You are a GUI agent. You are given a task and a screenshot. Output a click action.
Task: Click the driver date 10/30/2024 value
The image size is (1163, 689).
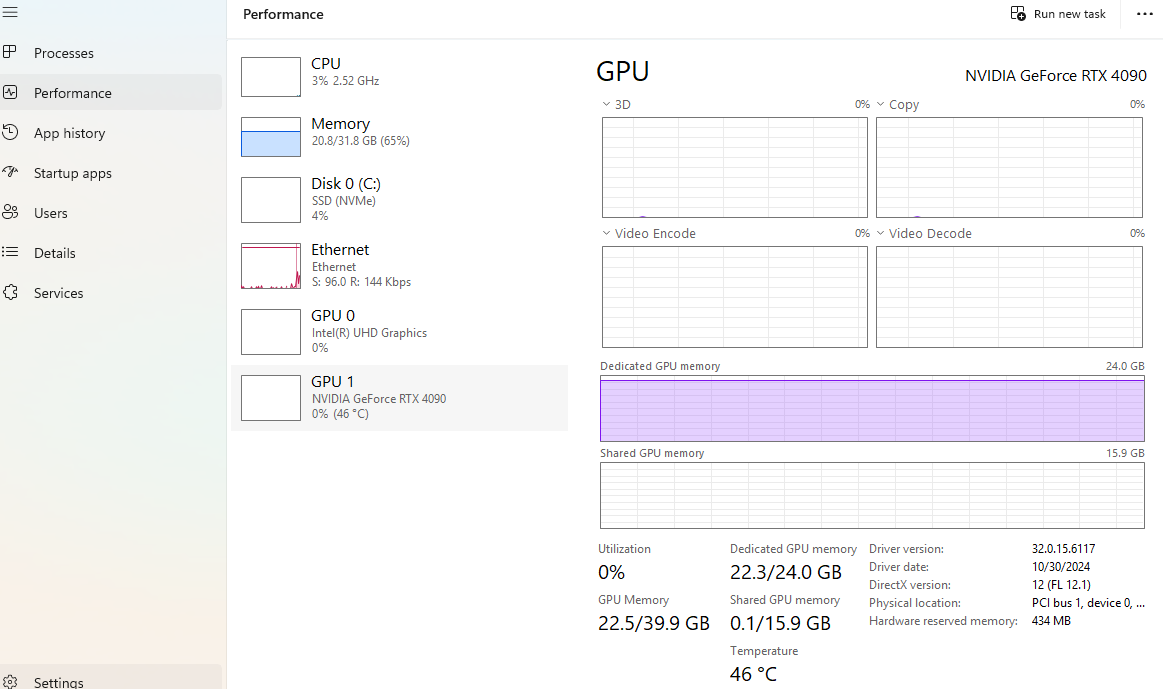[1061, 567]
